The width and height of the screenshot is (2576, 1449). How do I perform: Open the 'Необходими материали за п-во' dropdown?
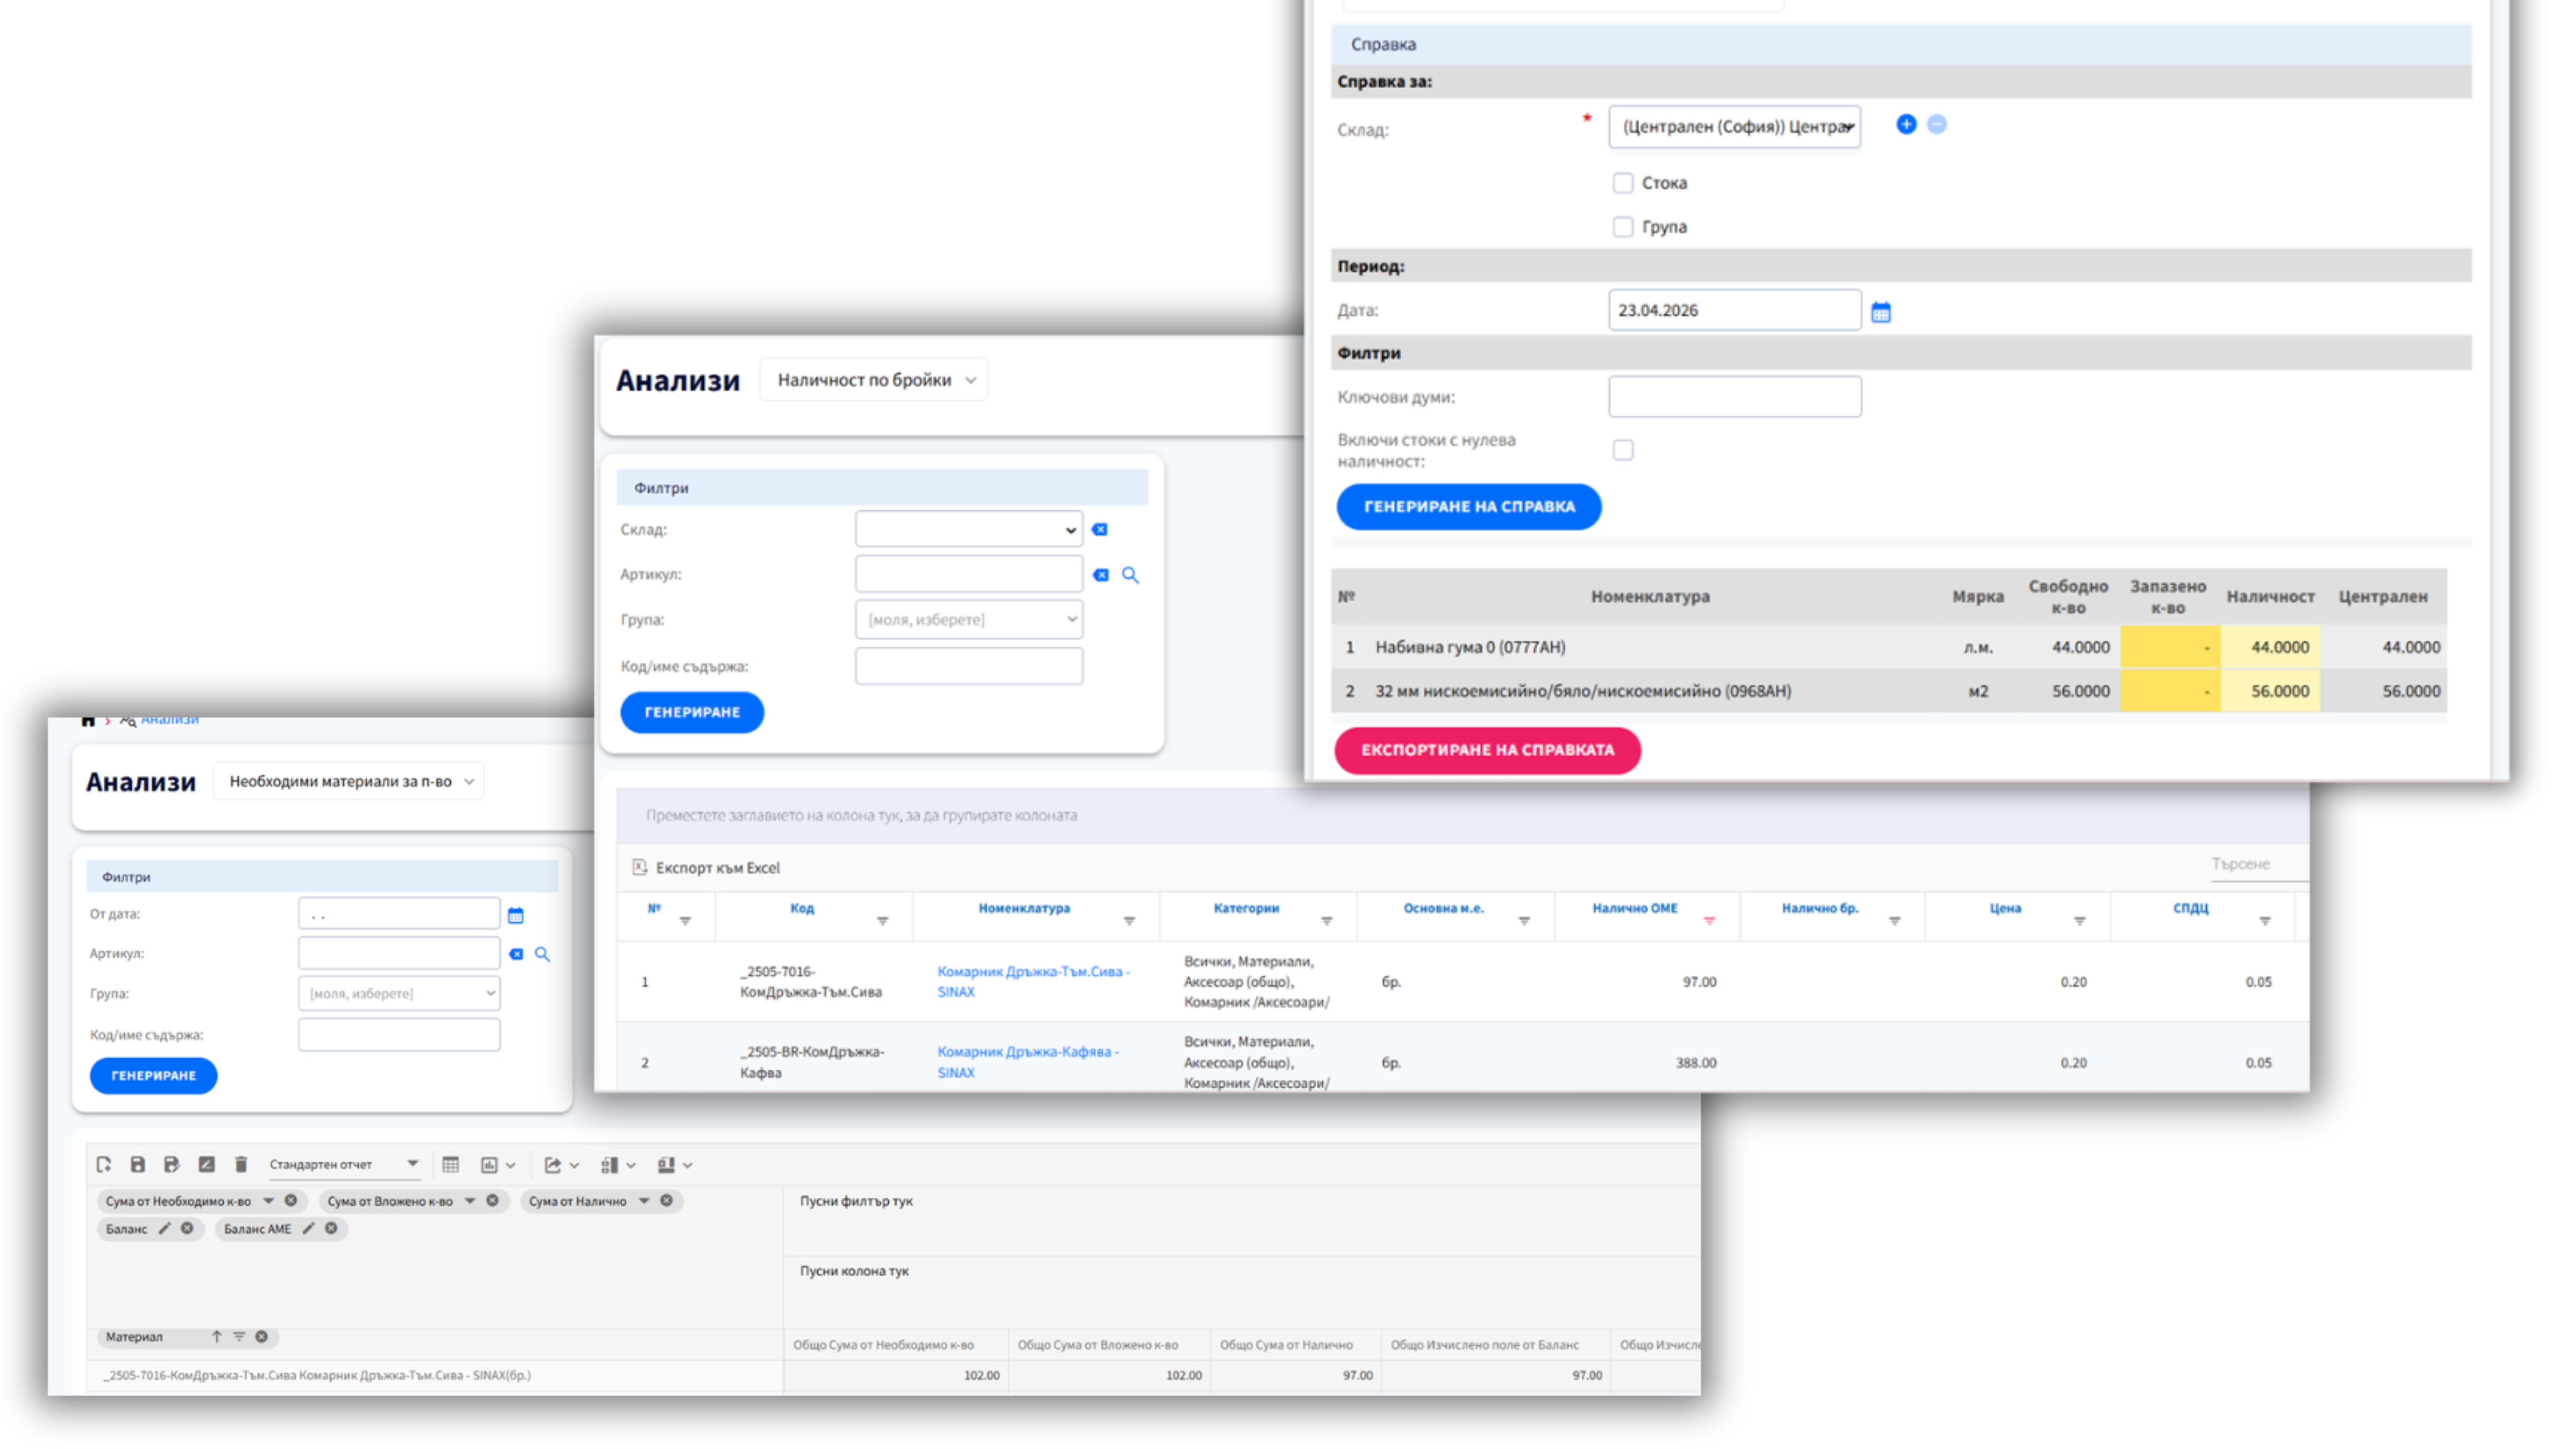[x=349, y=781]
